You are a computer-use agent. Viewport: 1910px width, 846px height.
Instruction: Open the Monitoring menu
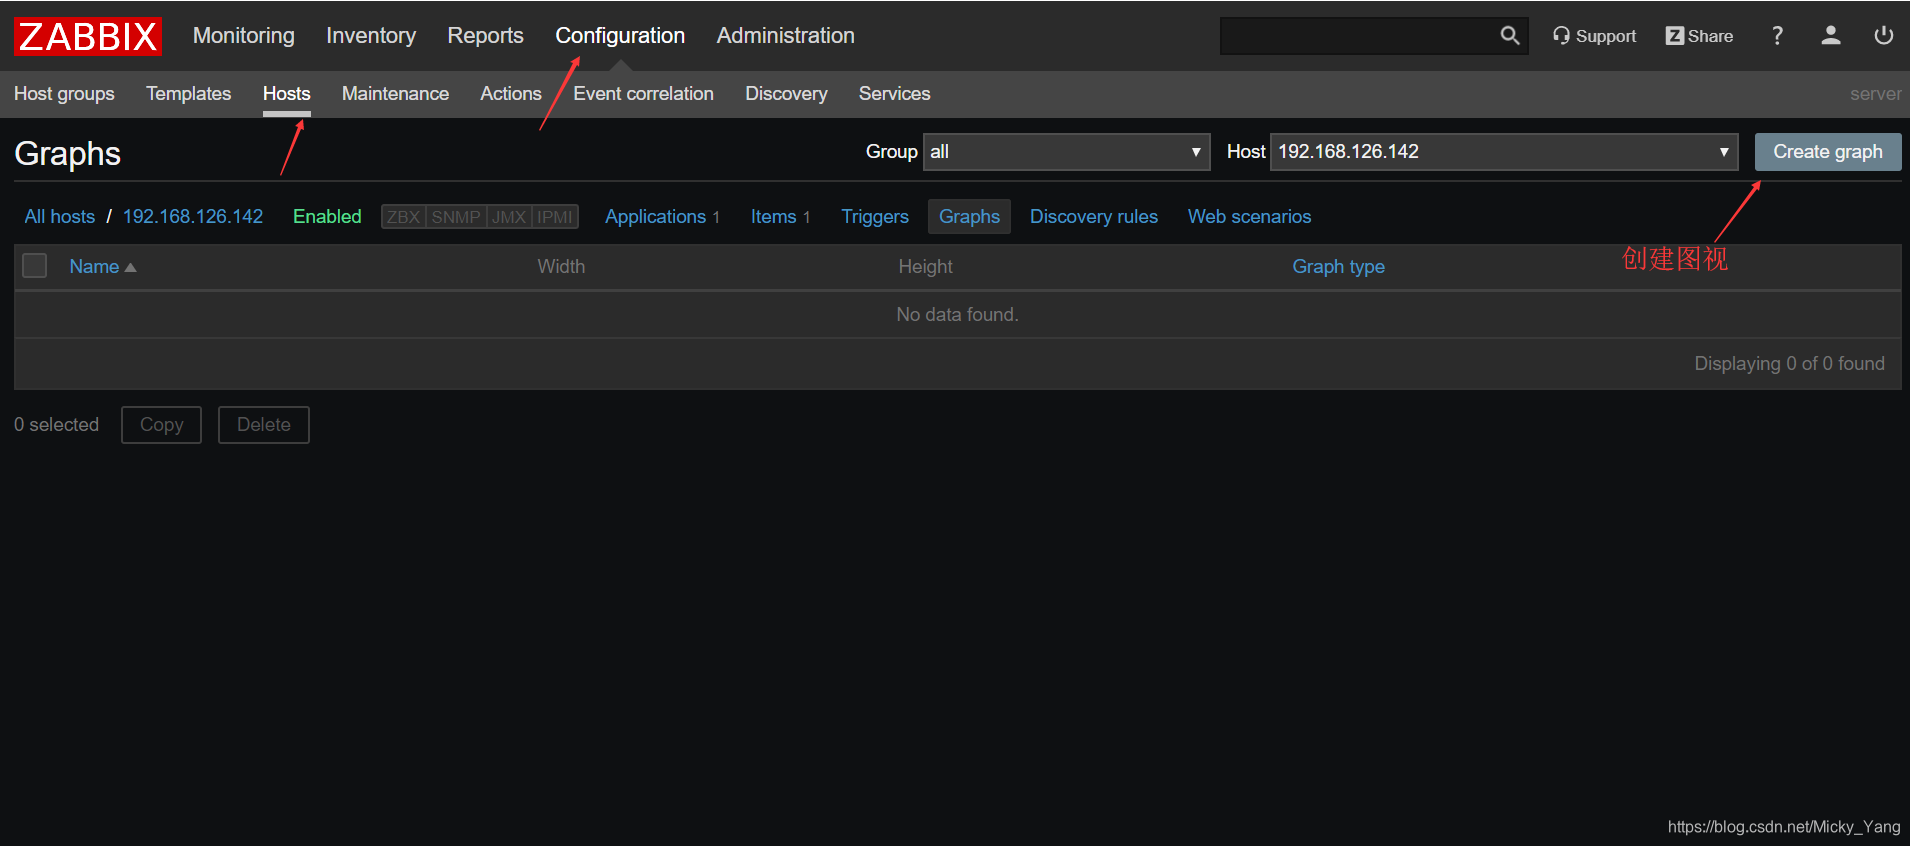[244, 36]
